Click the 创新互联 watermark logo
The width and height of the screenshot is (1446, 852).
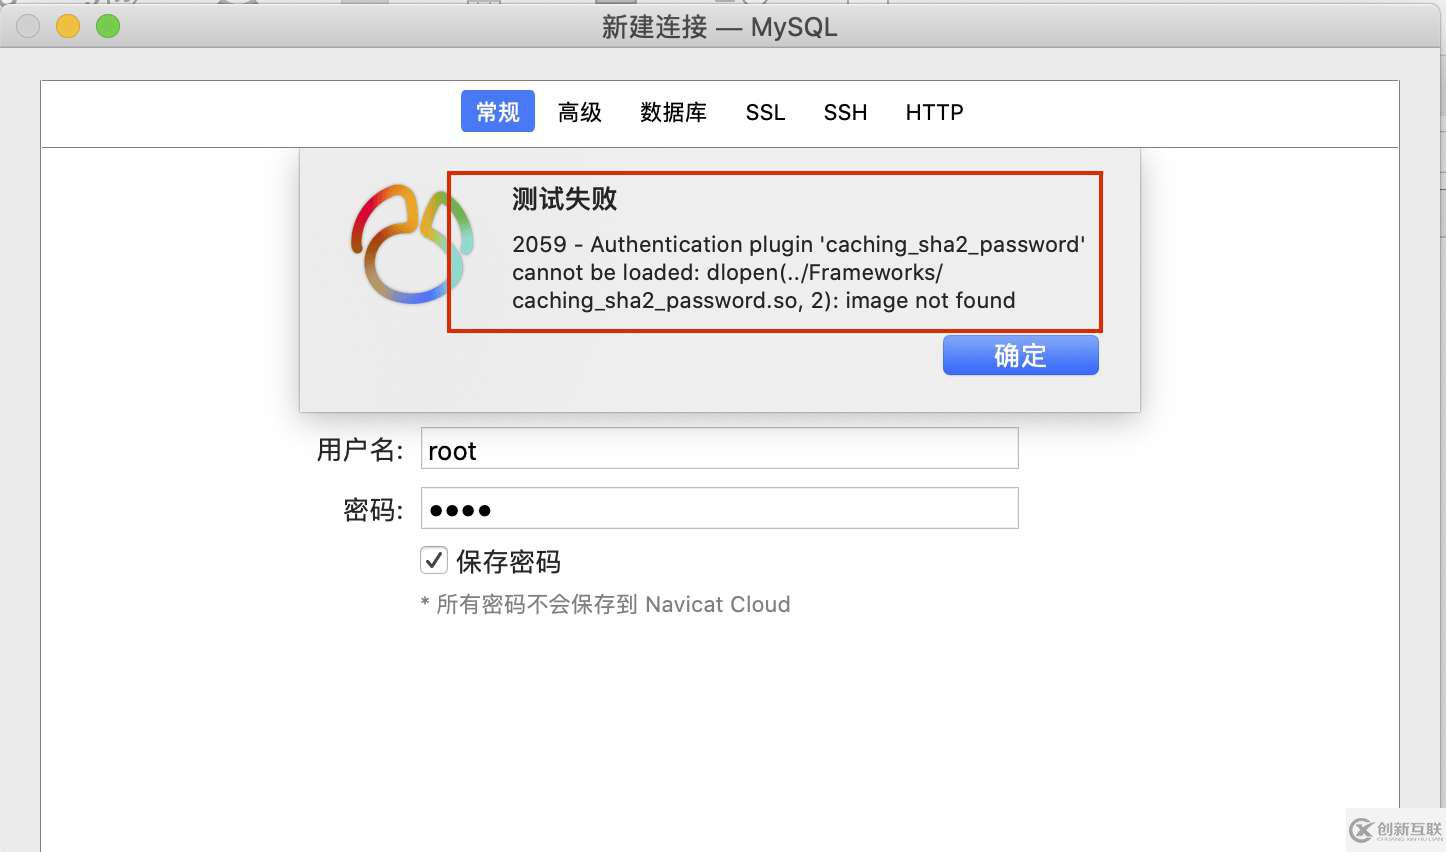[1396, 830]
